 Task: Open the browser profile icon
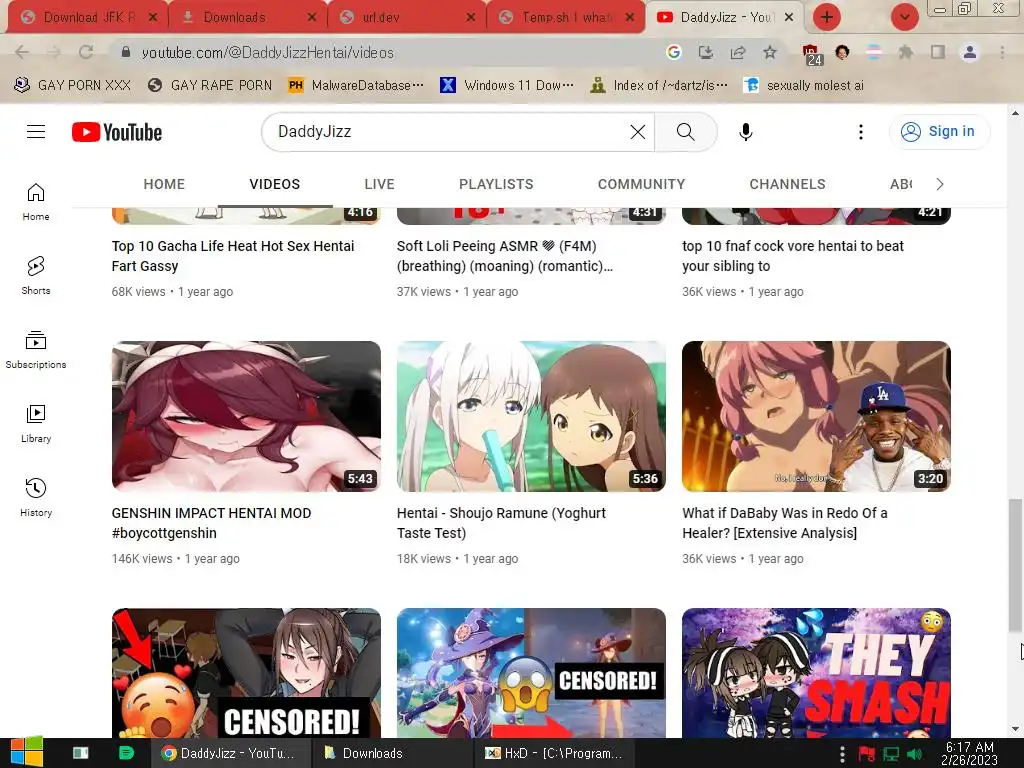point(970,52)
